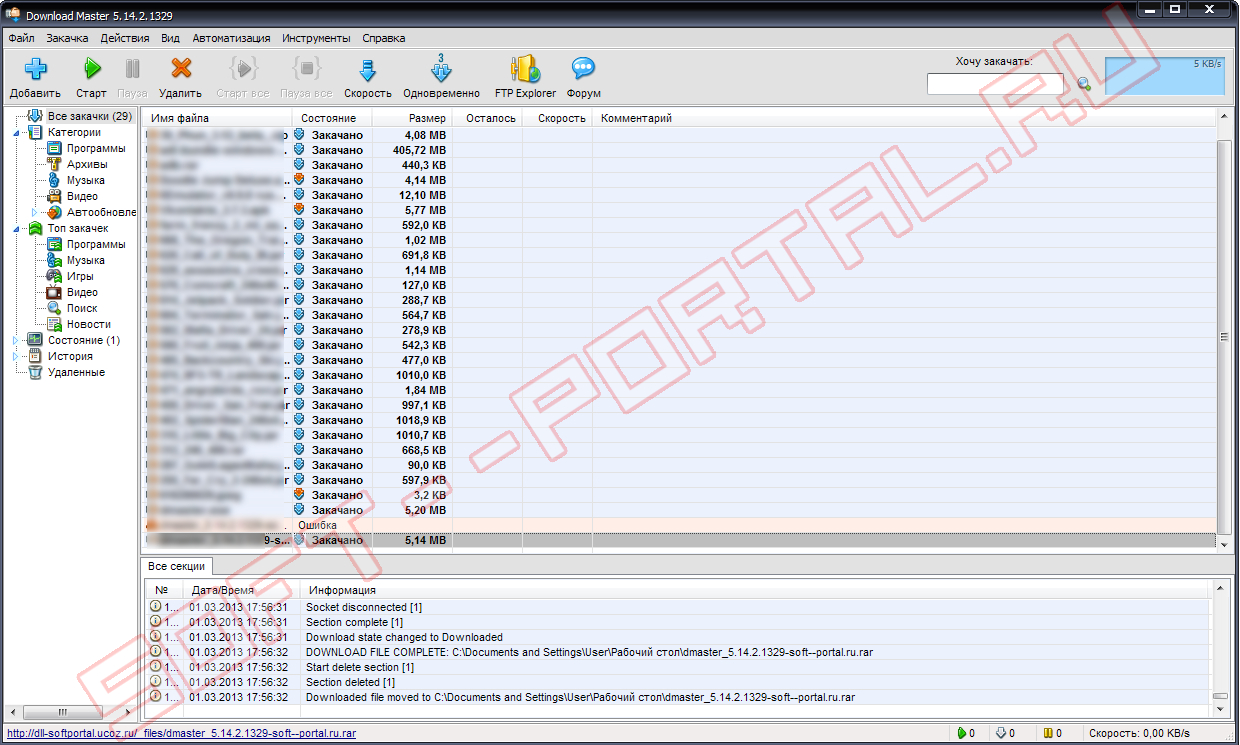The height and width of the screenshot is (745, 1240).
Task: Select Все закачки (29) in tree
Action: pyautogui.click(x=90, y=117)
